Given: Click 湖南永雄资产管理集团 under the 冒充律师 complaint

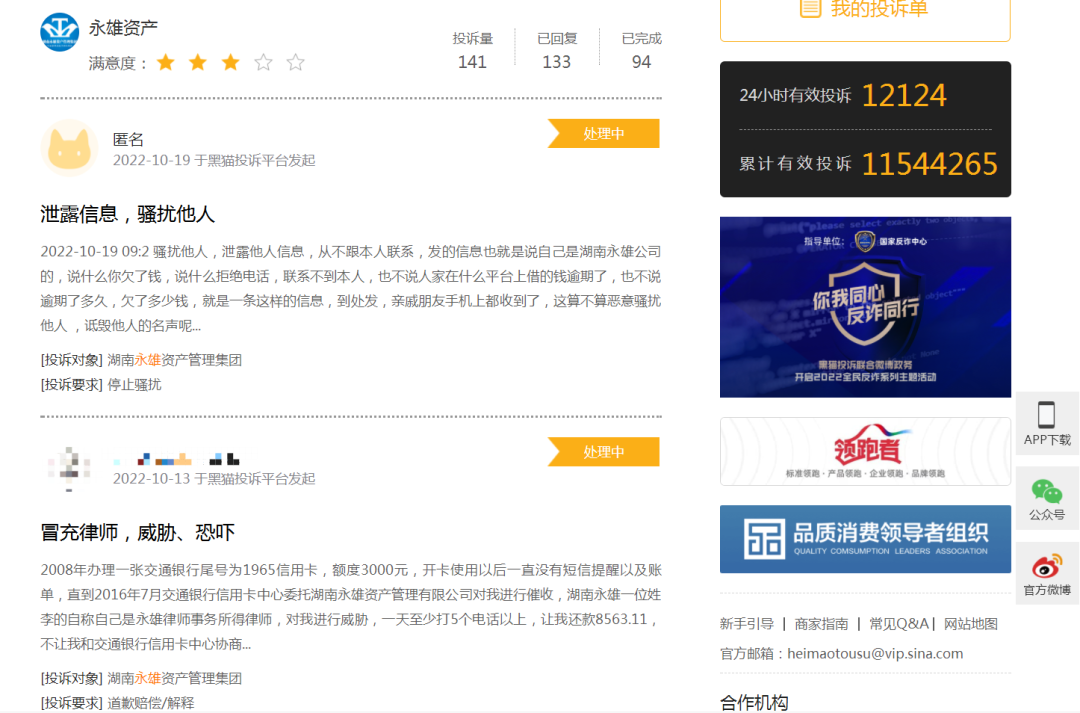Looking at the screenshot, I should [174, 678].
